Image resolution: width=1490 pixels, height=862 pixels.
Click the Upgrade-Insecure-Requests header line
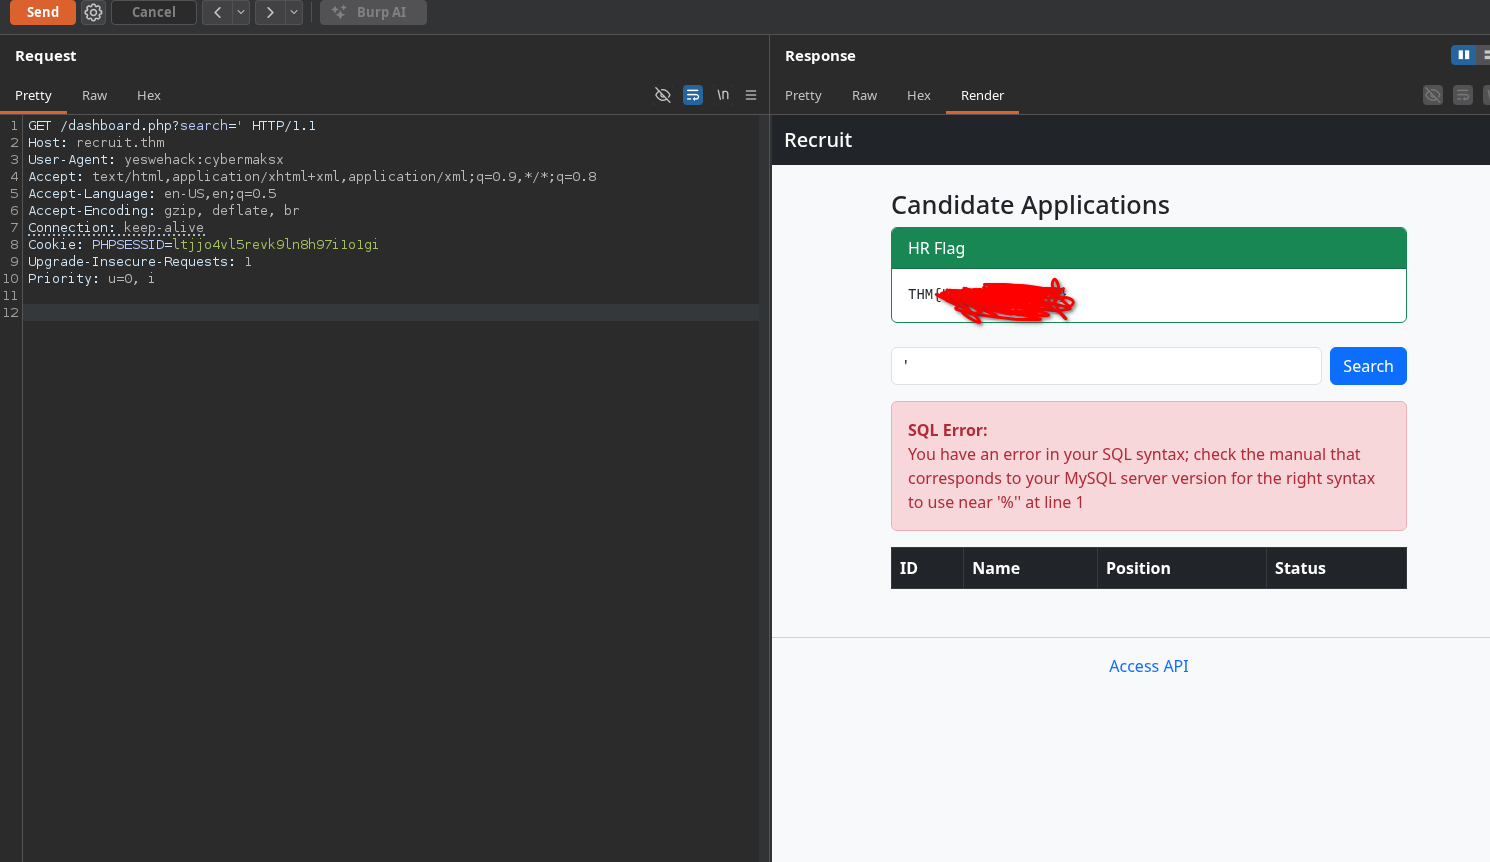(x=140, y=262)
